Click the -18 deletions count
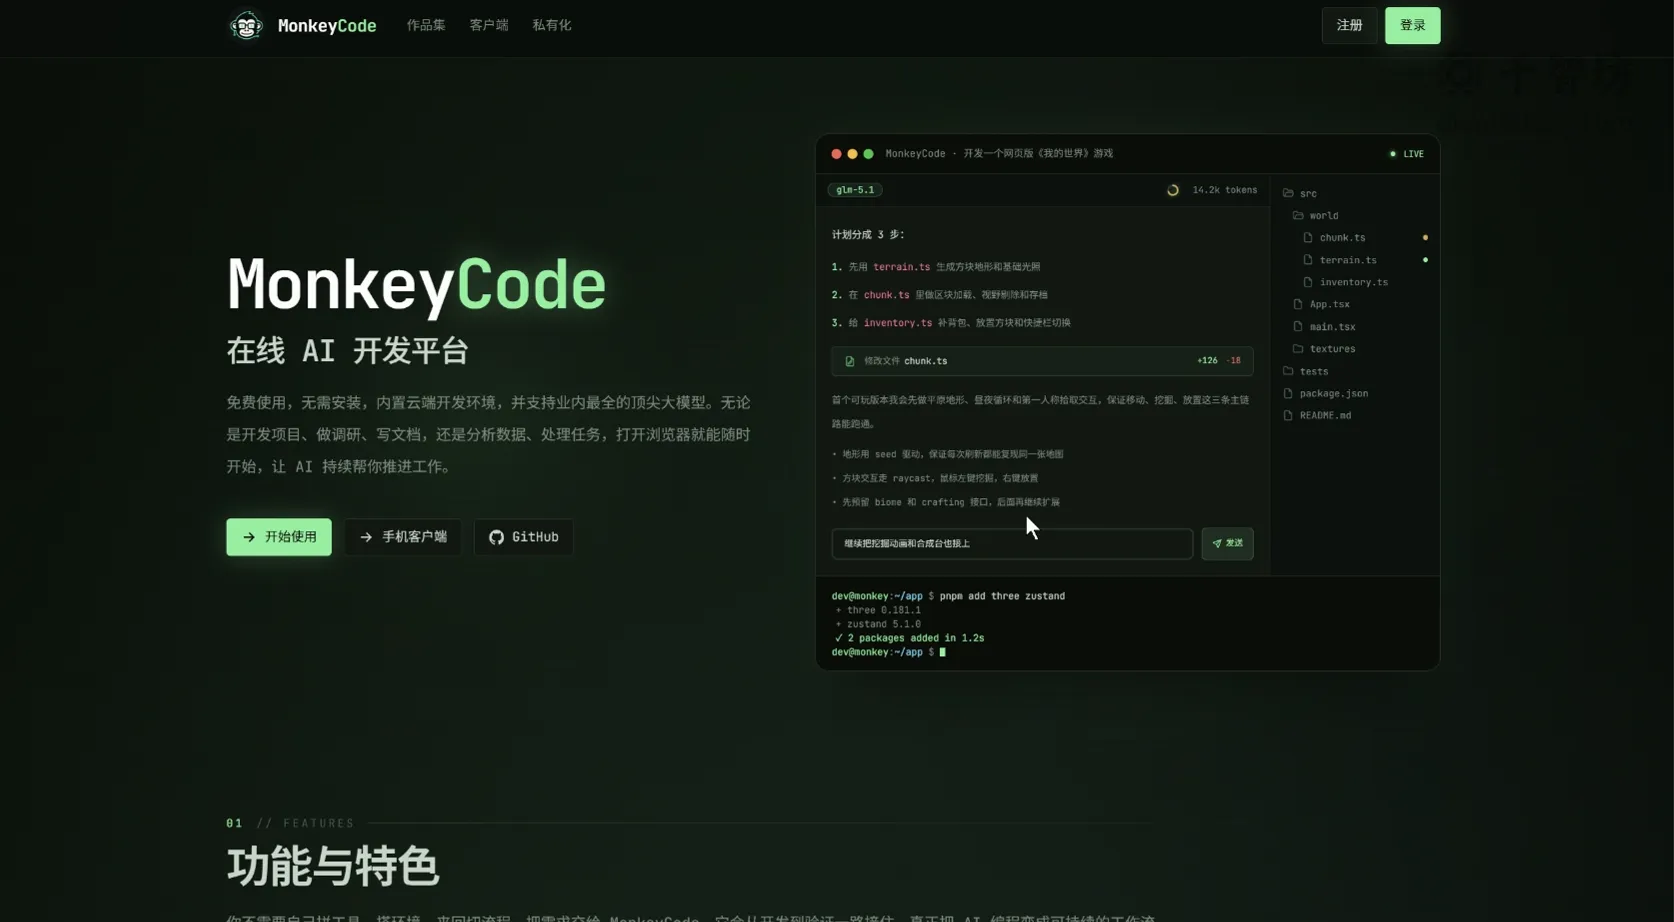 (x=1234, y=361)
